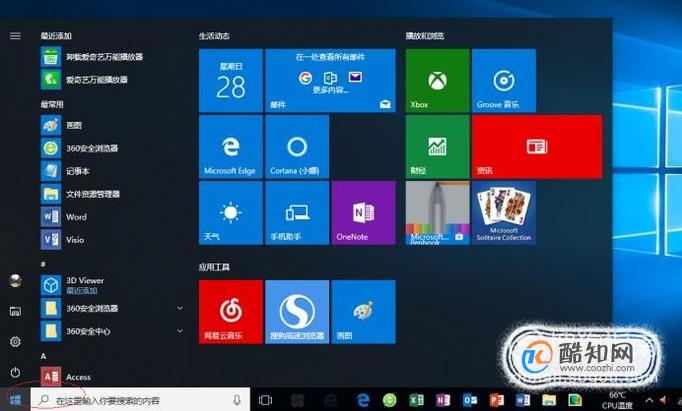
Task: Click the Windows Start button
Action: click(15, 400)
